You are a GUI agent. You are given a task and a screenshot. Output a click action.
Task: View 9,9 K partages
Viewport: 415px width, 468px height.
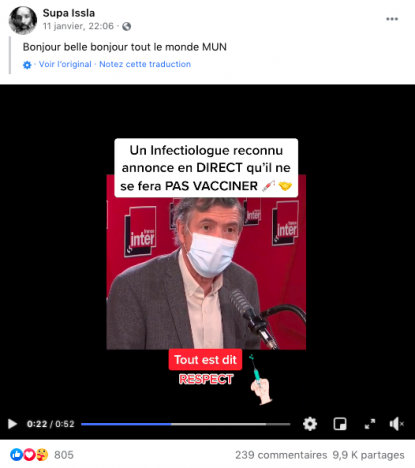pyautogui.click(x=368, y=455)
